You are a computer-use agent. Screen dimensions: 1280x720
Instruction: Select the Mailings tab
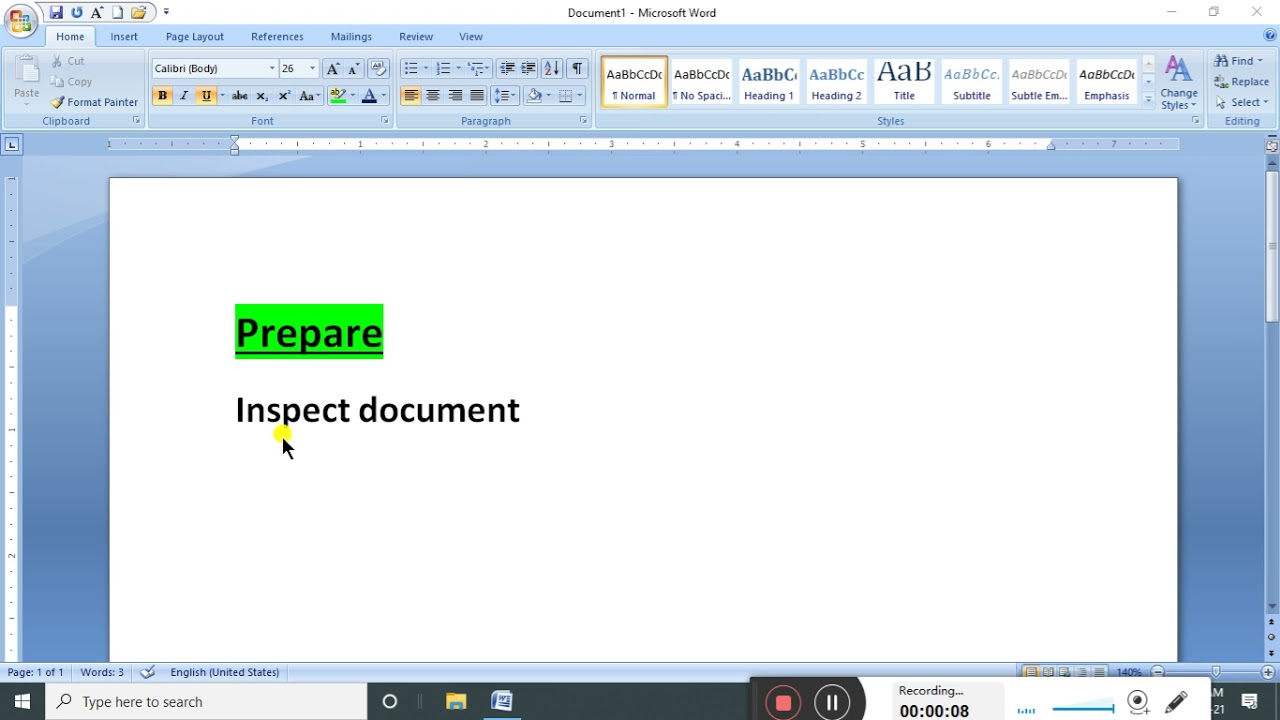pos(351,36)
